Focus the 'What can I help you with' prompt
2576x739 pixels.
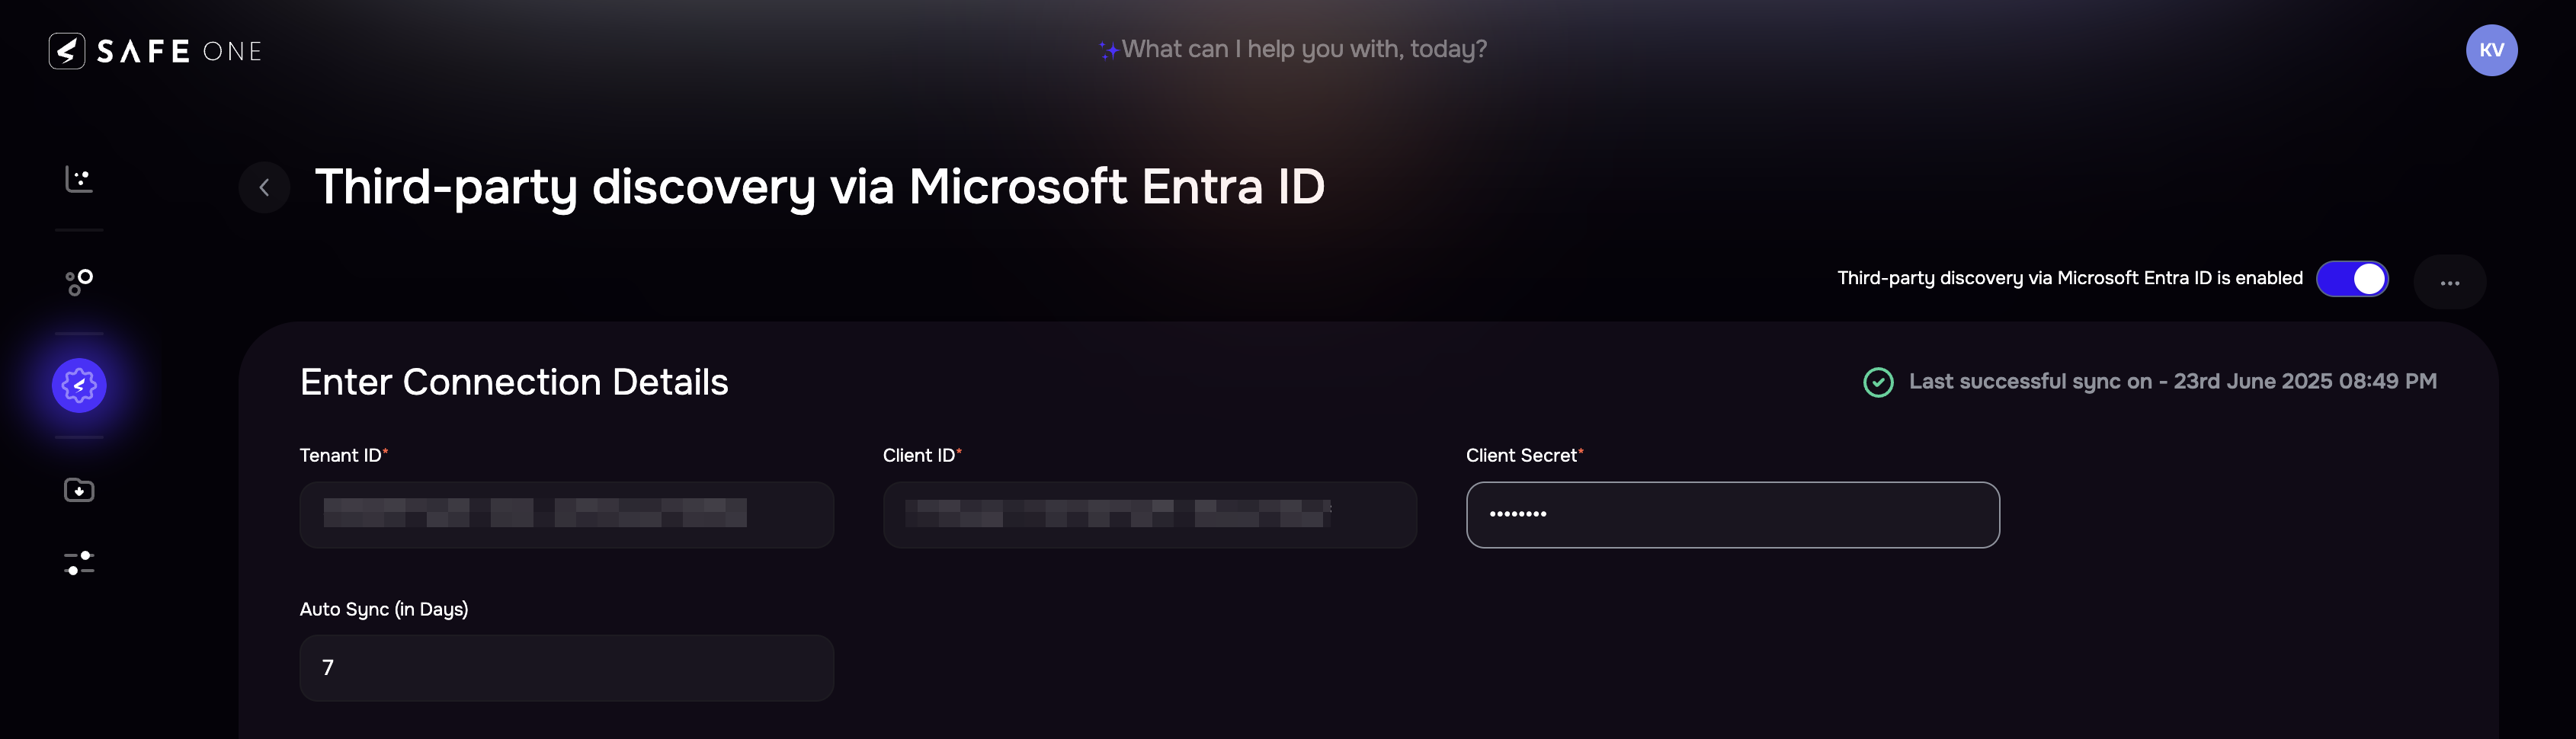[x=1304, y=49]
